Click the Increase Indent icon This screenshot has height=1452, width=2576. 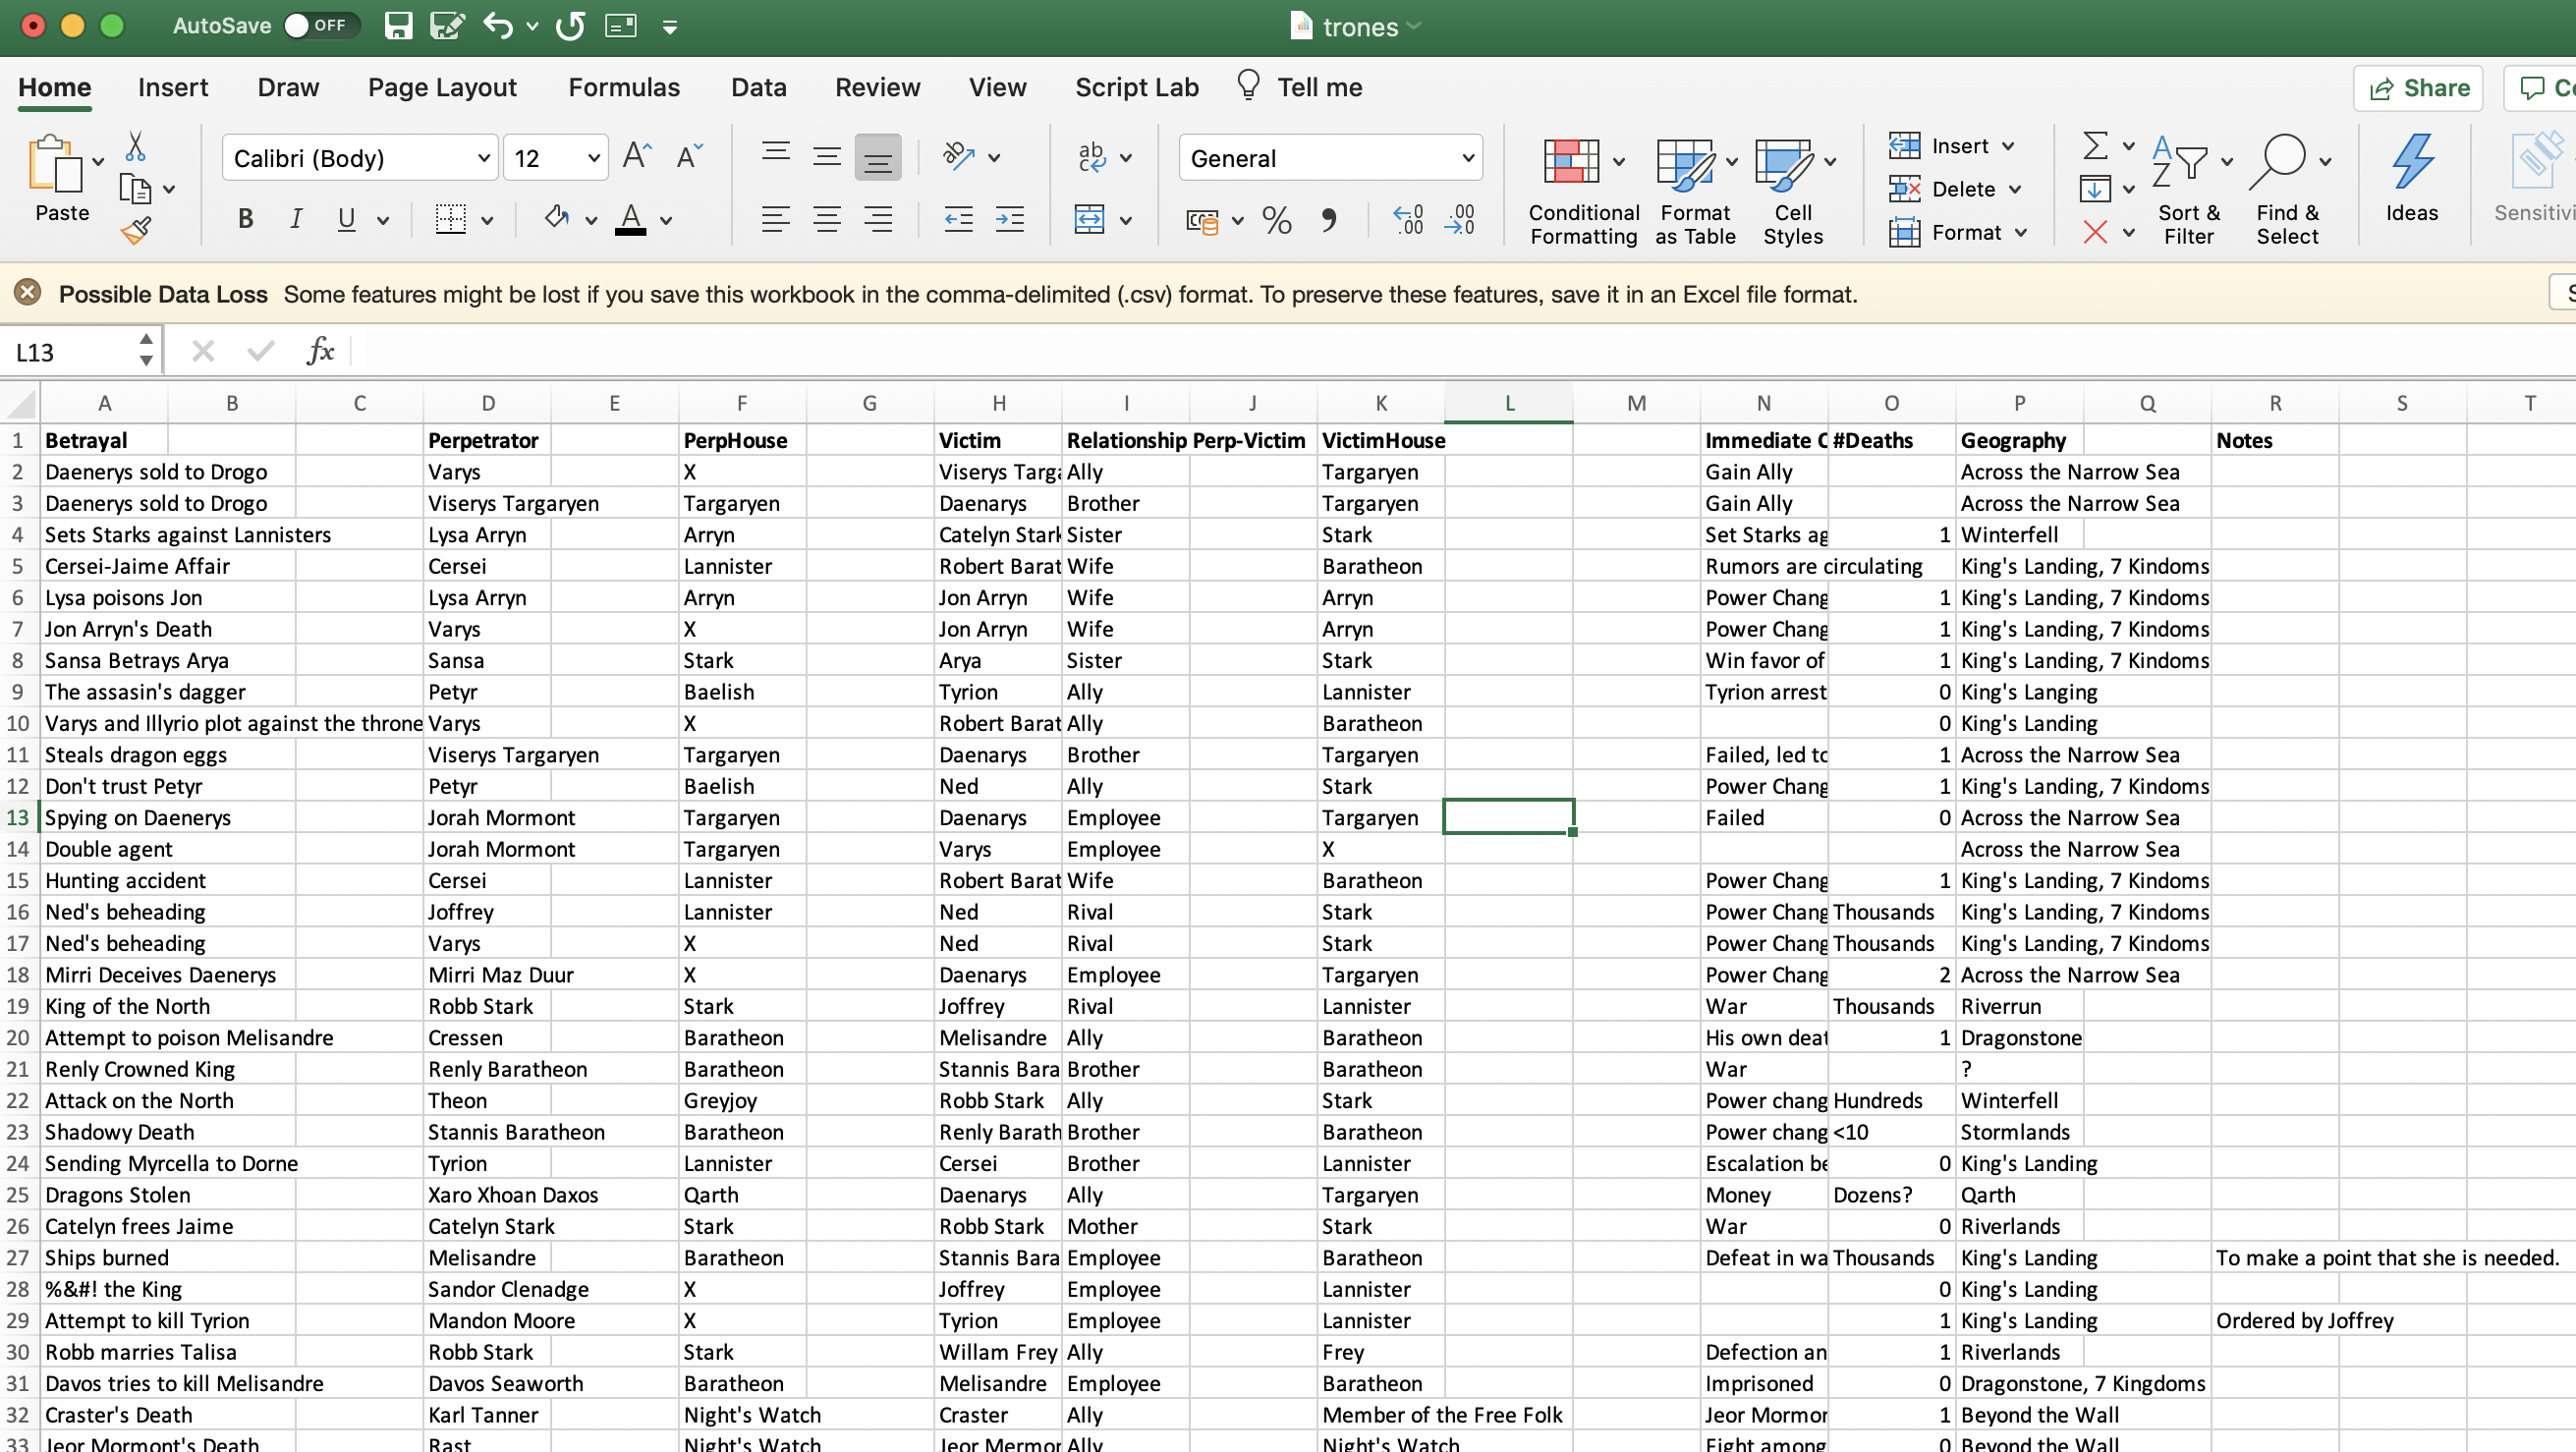1010,219
